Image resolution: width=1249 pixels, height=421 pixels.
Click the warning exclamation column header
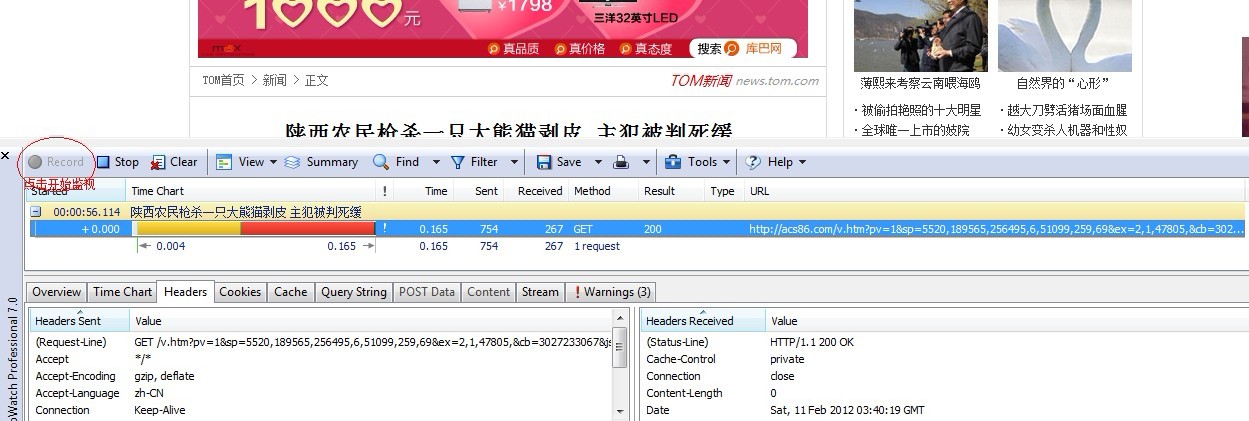384,191
